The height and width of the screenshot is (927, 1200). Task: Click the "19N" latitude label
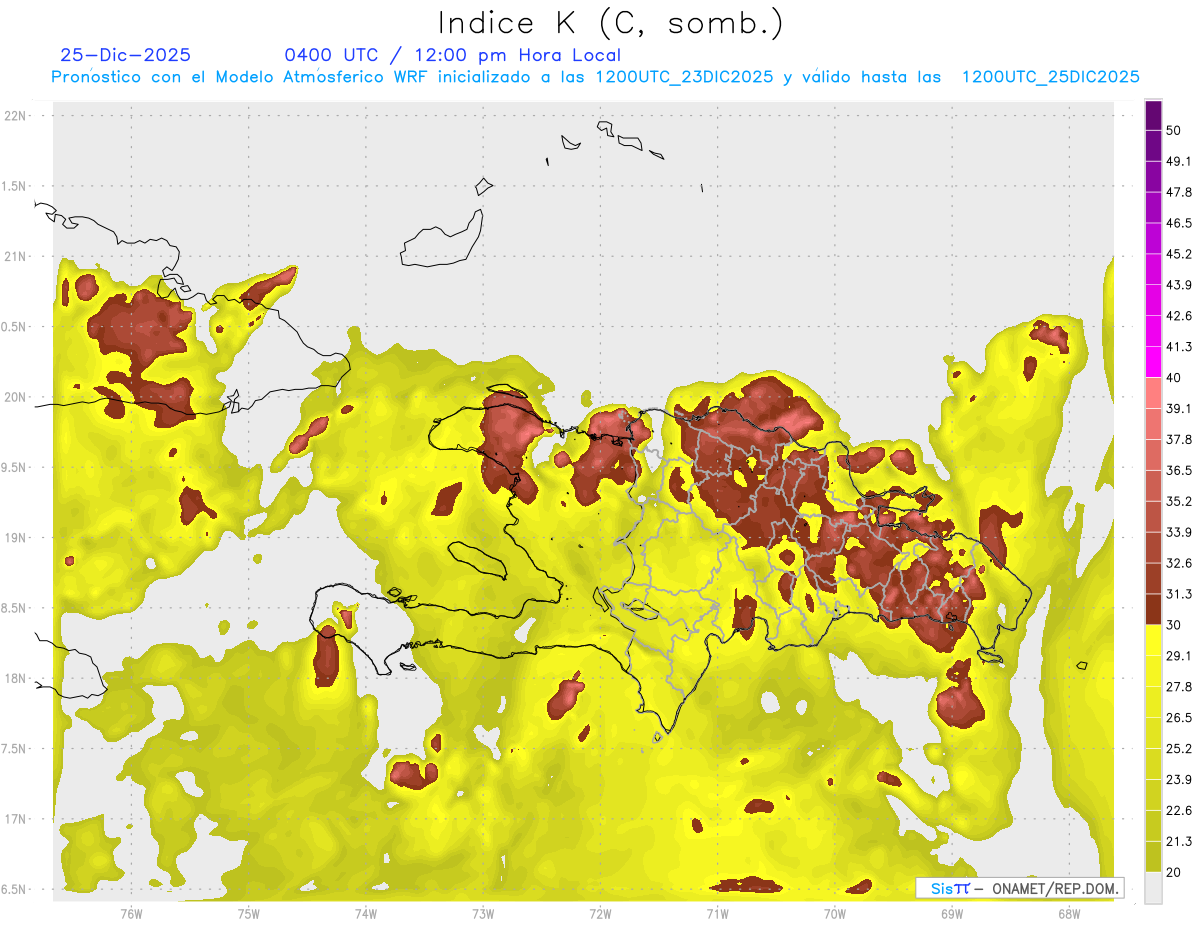tap(16, 537)
